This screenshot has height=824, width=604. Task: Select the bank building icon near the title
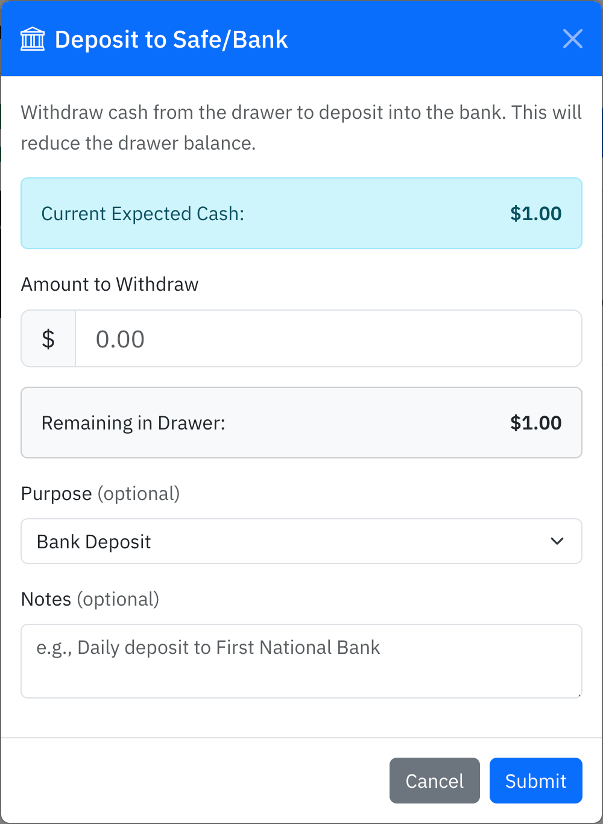click(x=33, y=38)
